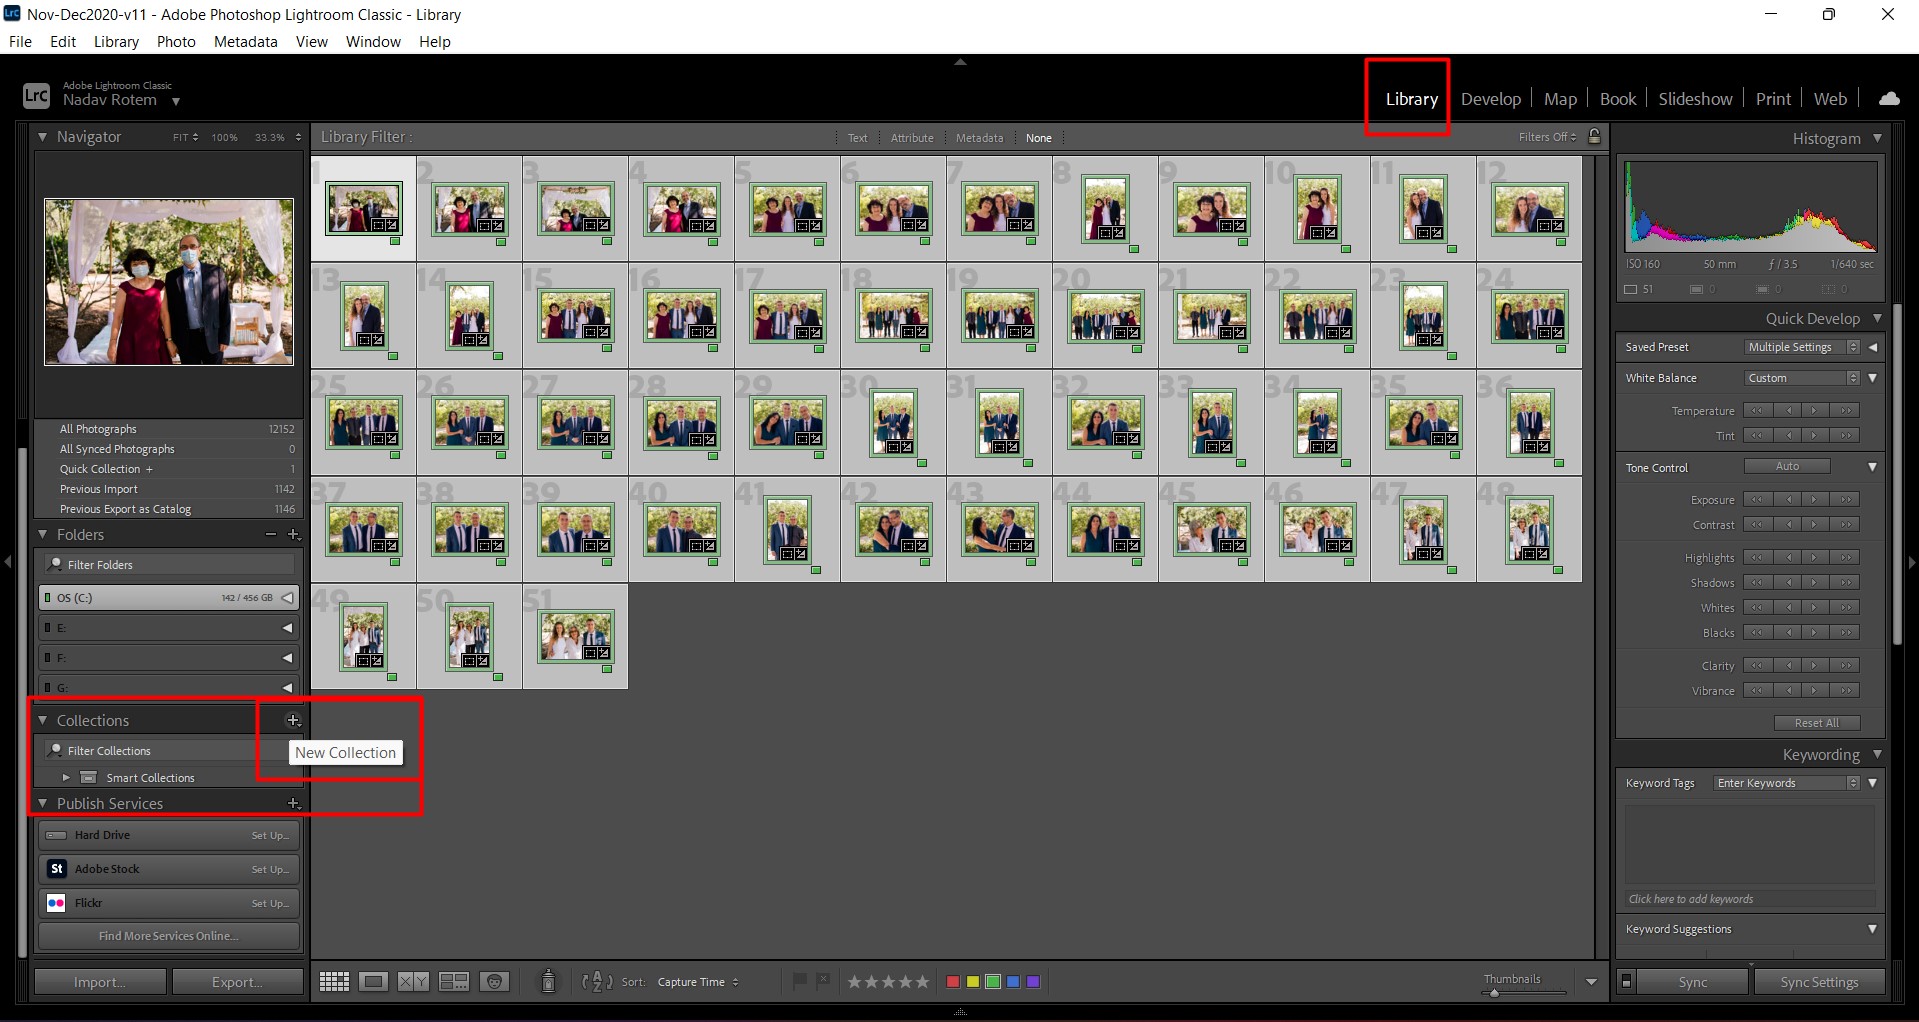This screenshot has height=1022, width=1919.
Task: Click plus icon on Publish Services header
Action: pos(293,803)
